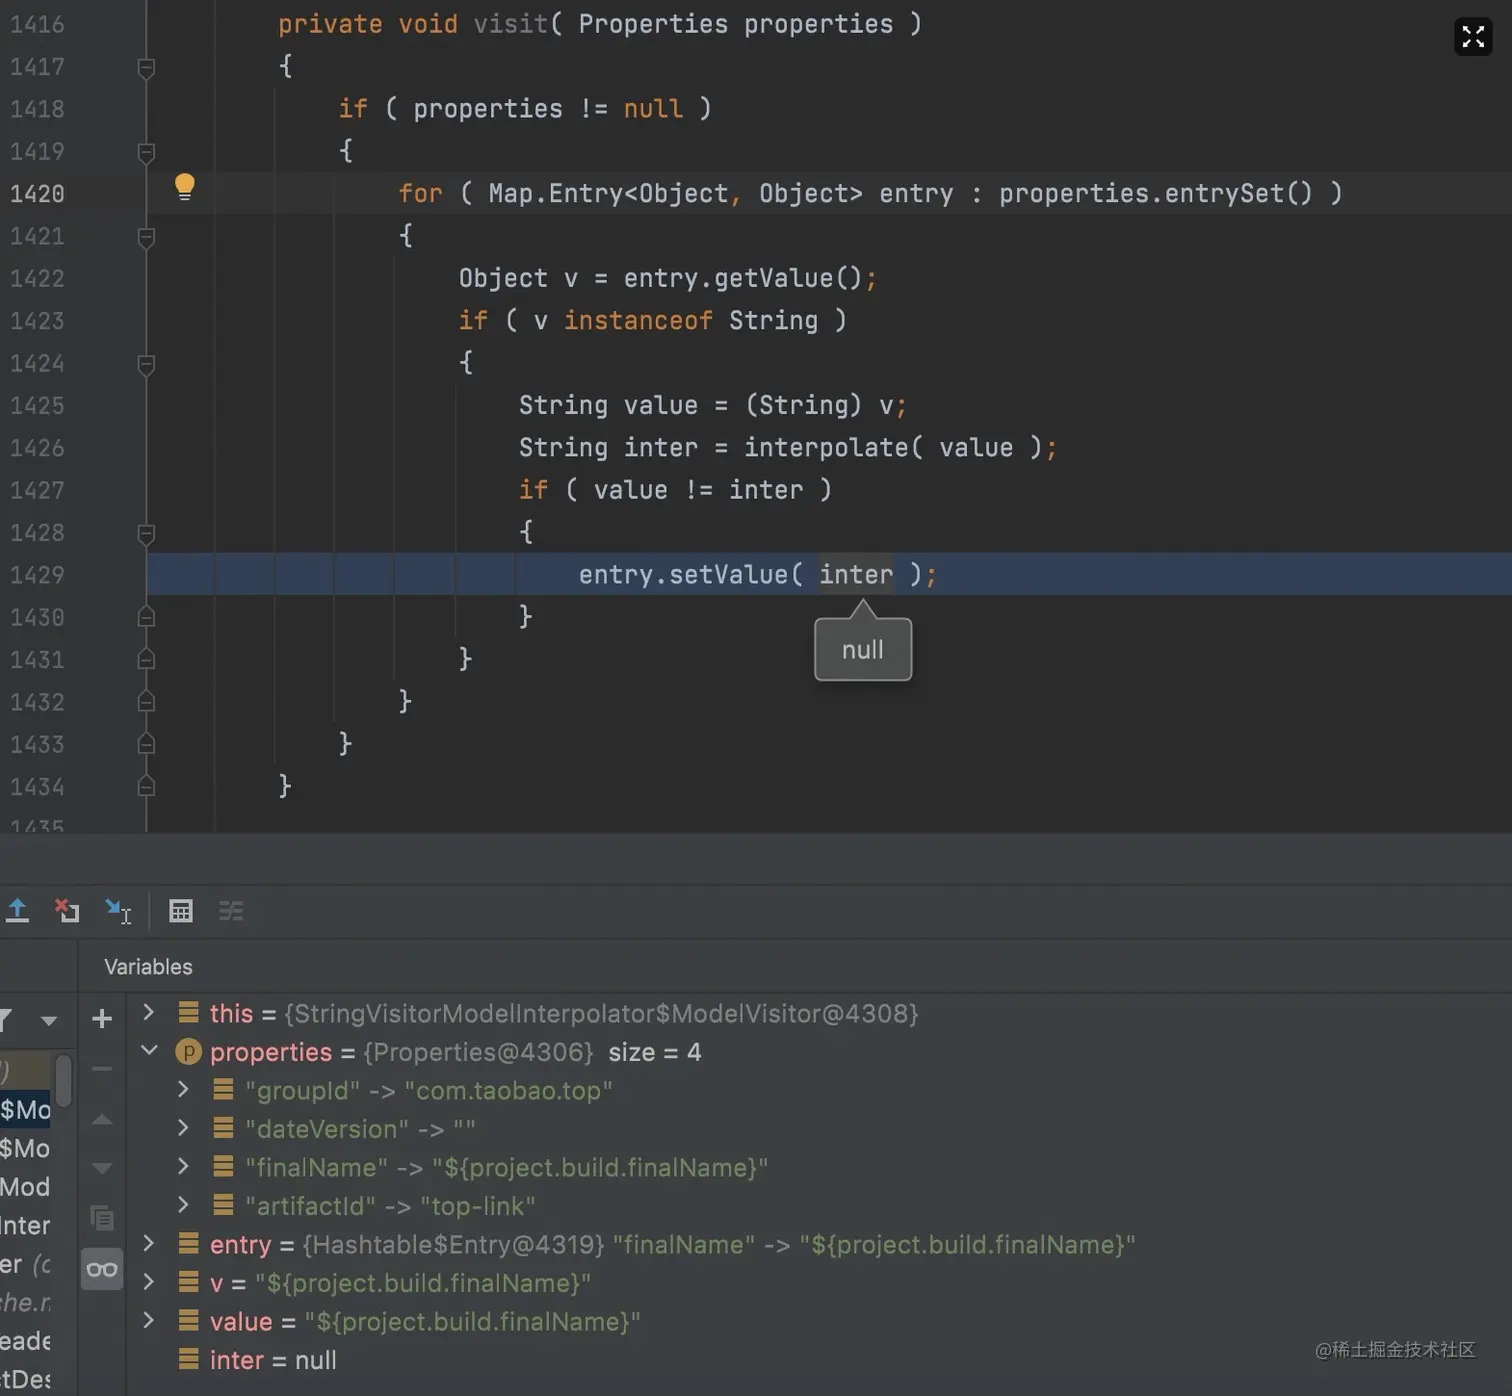Collapse code fold marker at line 1421
The image size is (1512, 1396).
pyautogui.click(x=146, y=237)
